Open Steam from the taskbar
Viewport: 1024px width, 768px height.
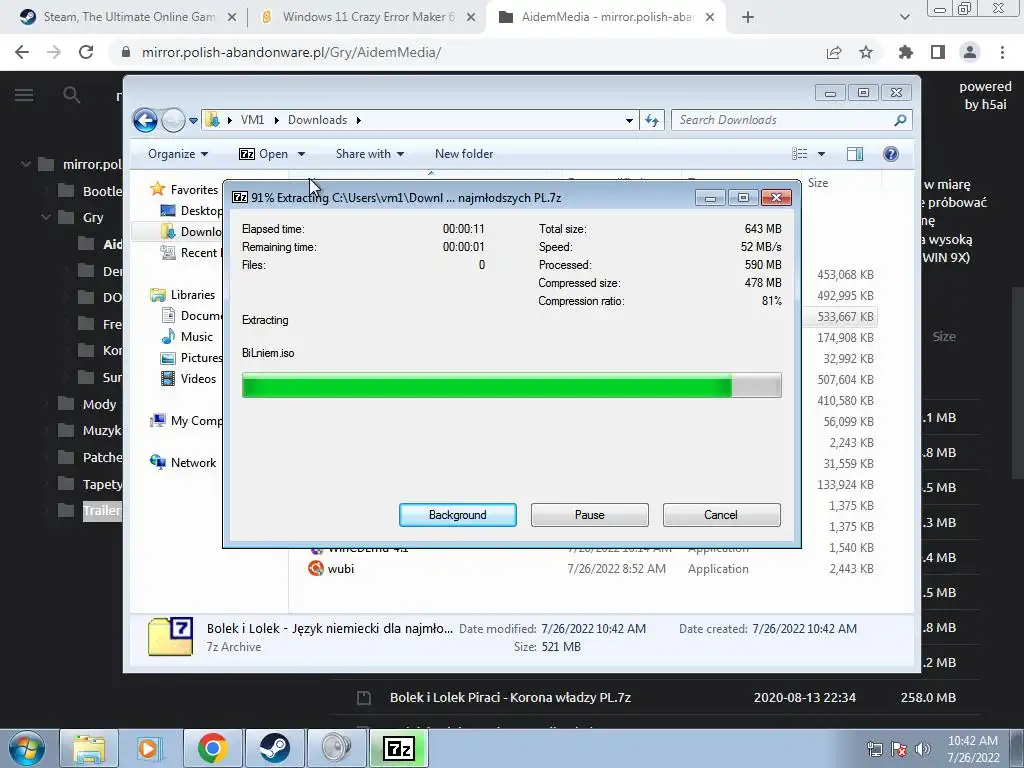coord(274,748)
